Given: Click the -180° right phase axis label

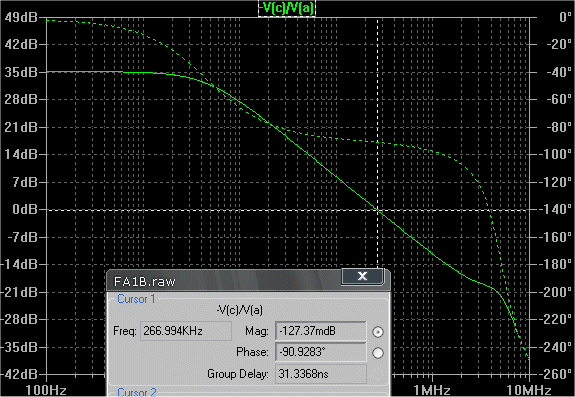Looking at the screenshot, I should click(556, 264).
